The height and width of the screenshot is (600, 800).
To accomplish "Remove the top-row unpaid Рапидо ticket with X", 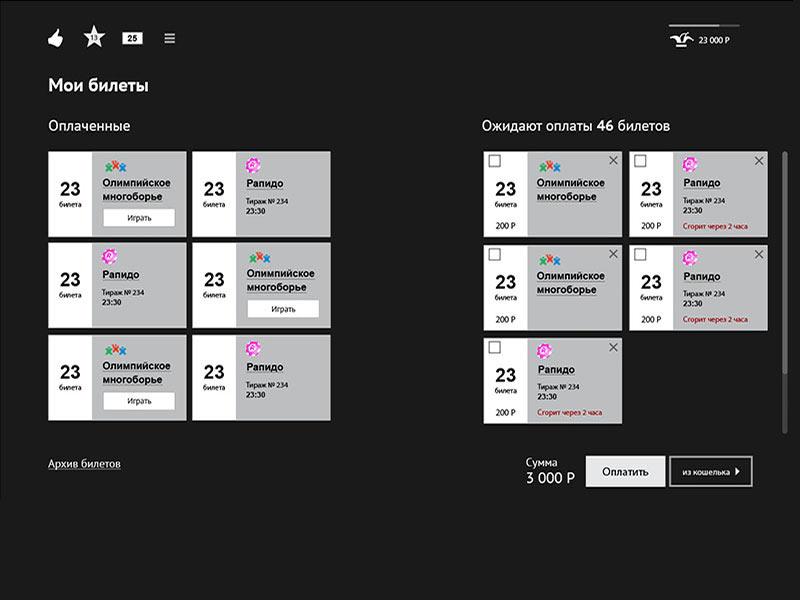I will pos(758,161).
